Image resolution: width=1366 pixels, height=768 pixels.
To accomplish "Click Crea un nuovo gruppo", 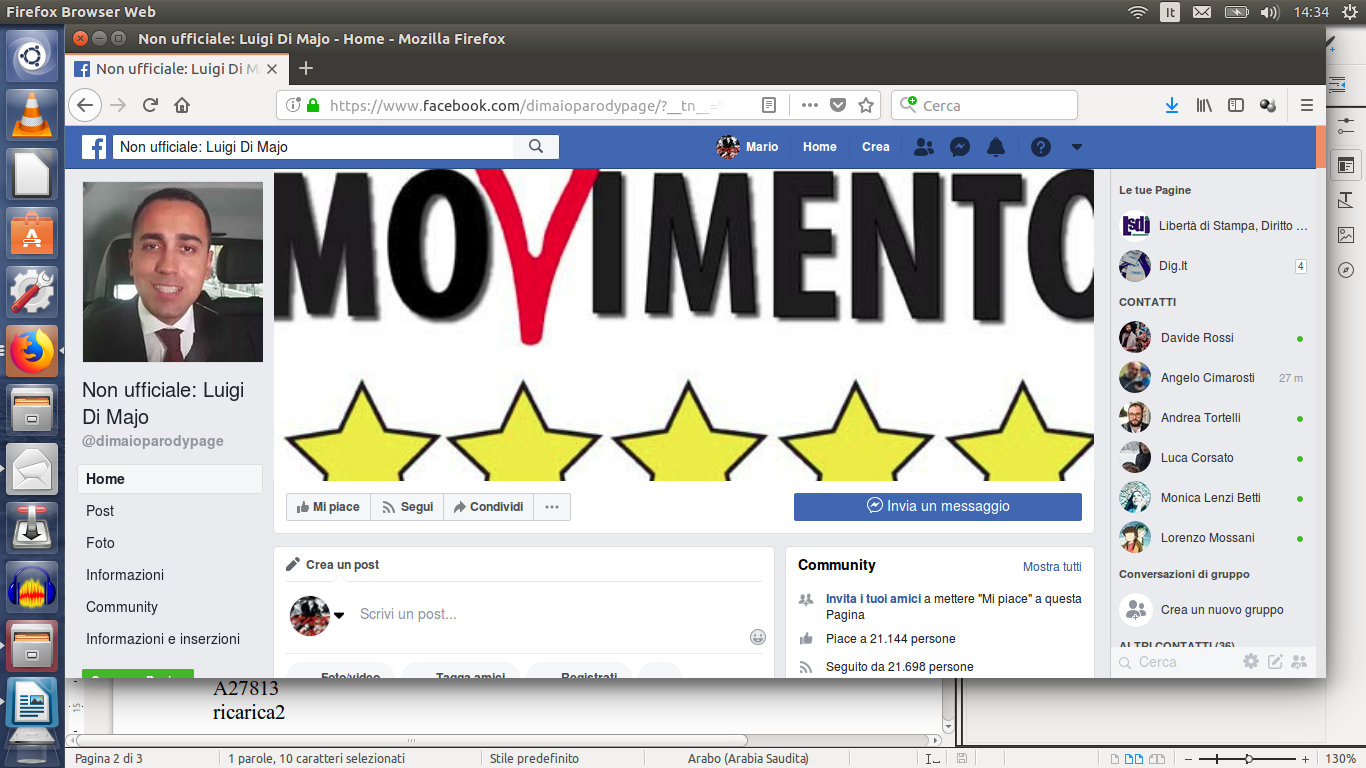I will tap(1212, 610).
